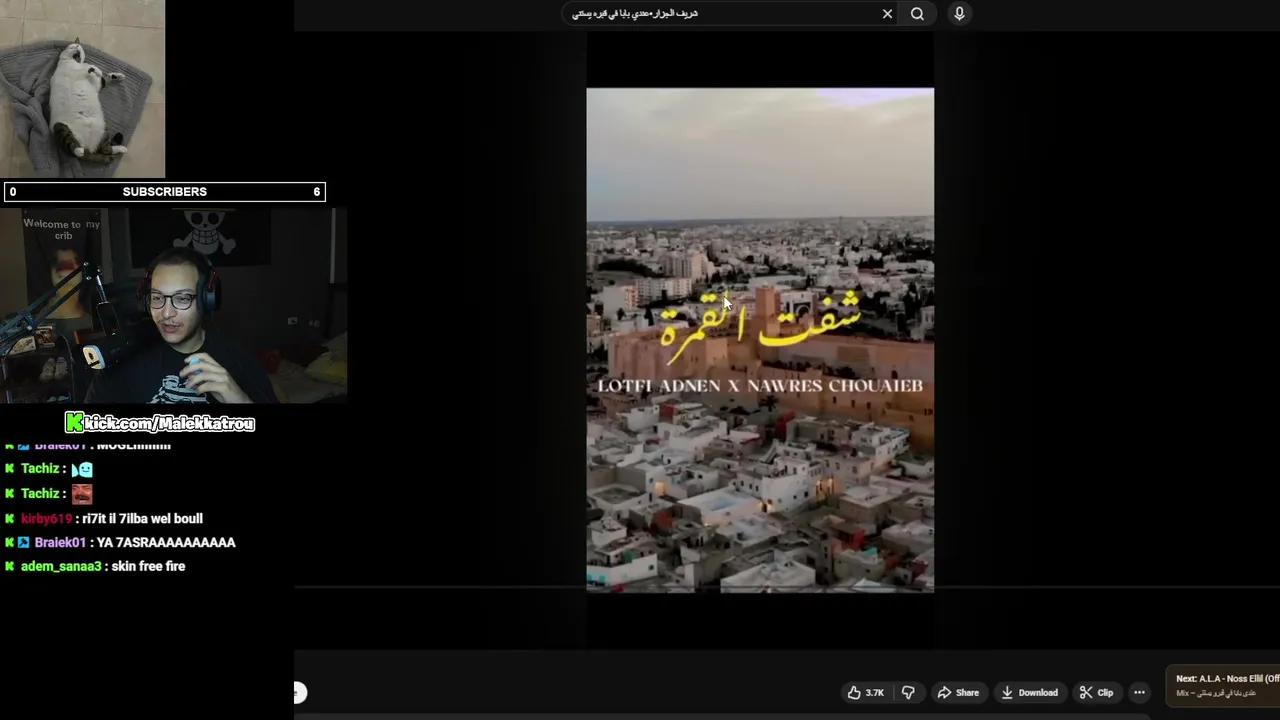Click chat message YA 7ASRAAAAAAAAAA
Image resolution: width=1280 pixels, height=720 pixels.
[166, 542]
